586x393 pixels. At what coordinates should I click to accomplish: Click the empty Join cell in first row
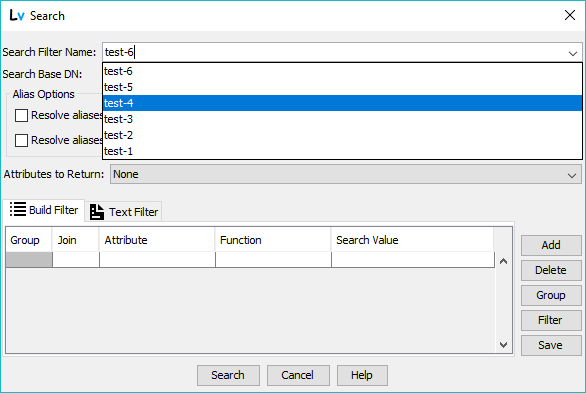click(x=76, y=260)
